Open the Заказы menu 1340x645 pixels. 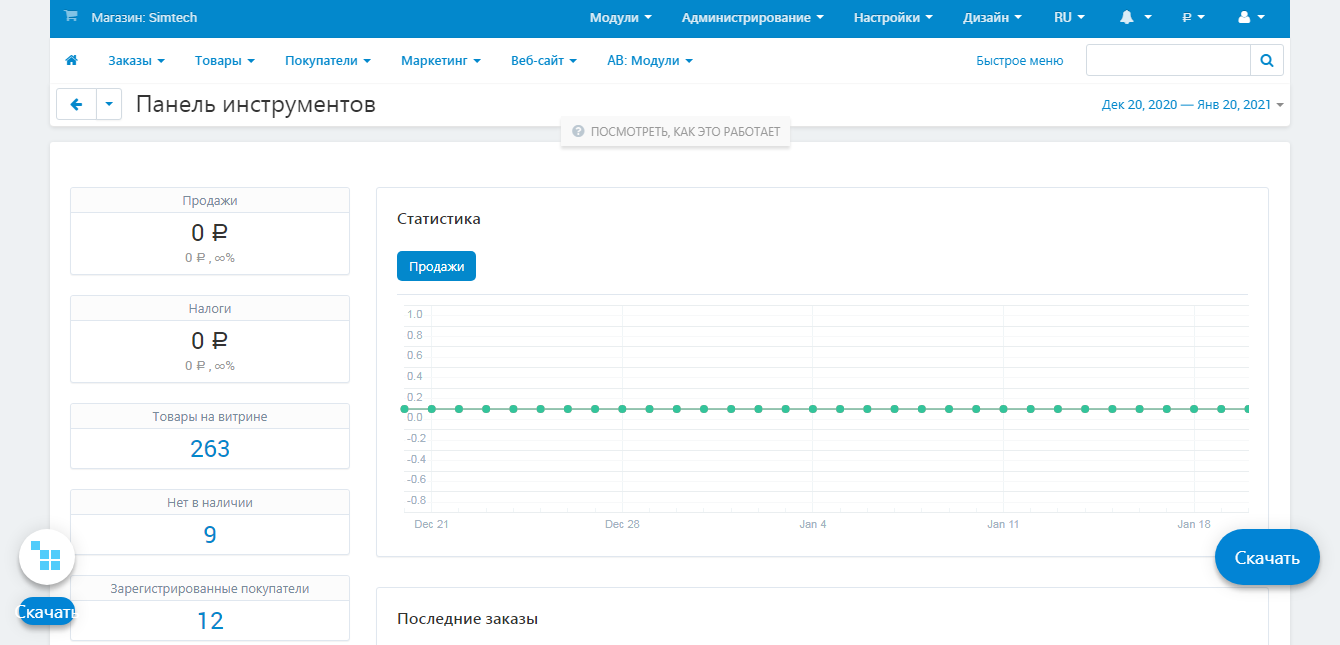click(136, 61)
